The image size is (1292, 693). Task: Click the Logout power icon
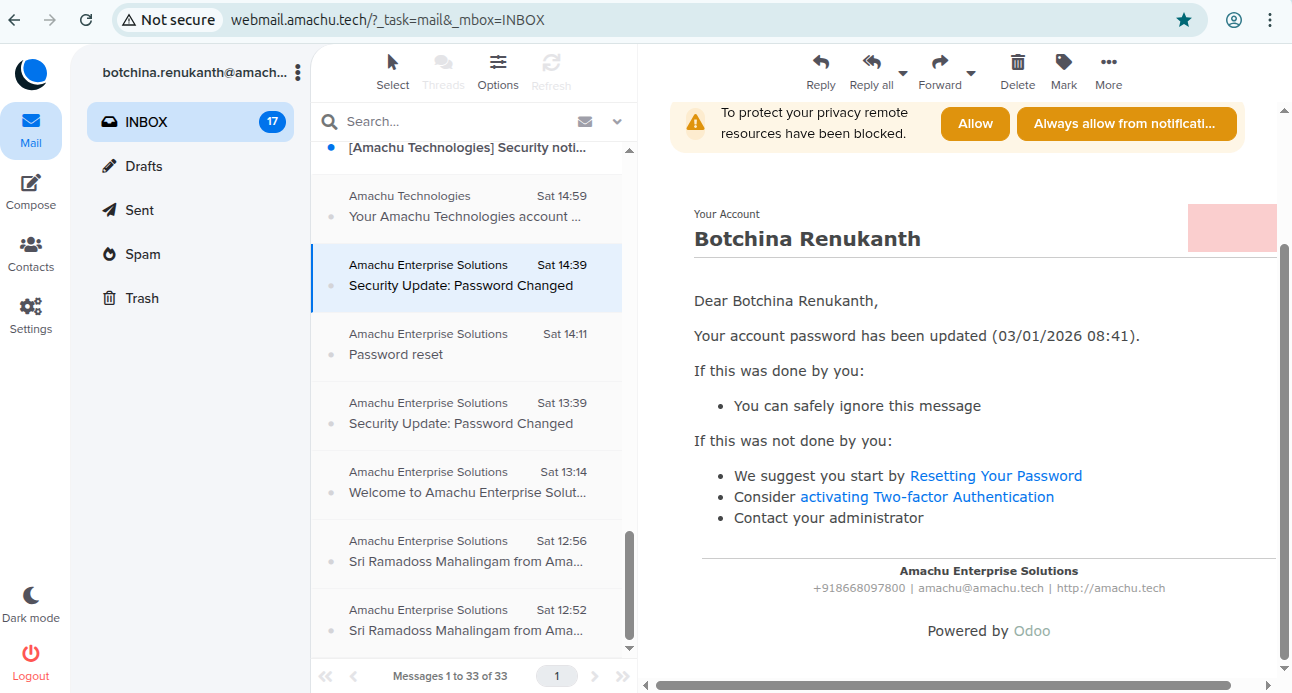pyautogui.click(x=31, y=654)
